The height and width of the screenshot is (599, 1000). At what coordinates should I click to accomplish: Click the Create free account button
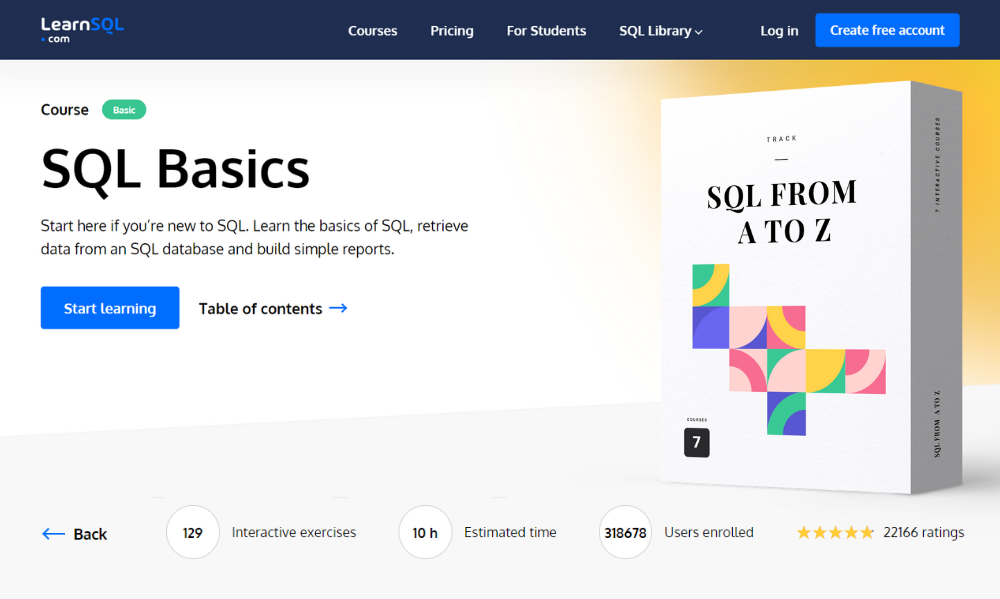tap(887, 30)
